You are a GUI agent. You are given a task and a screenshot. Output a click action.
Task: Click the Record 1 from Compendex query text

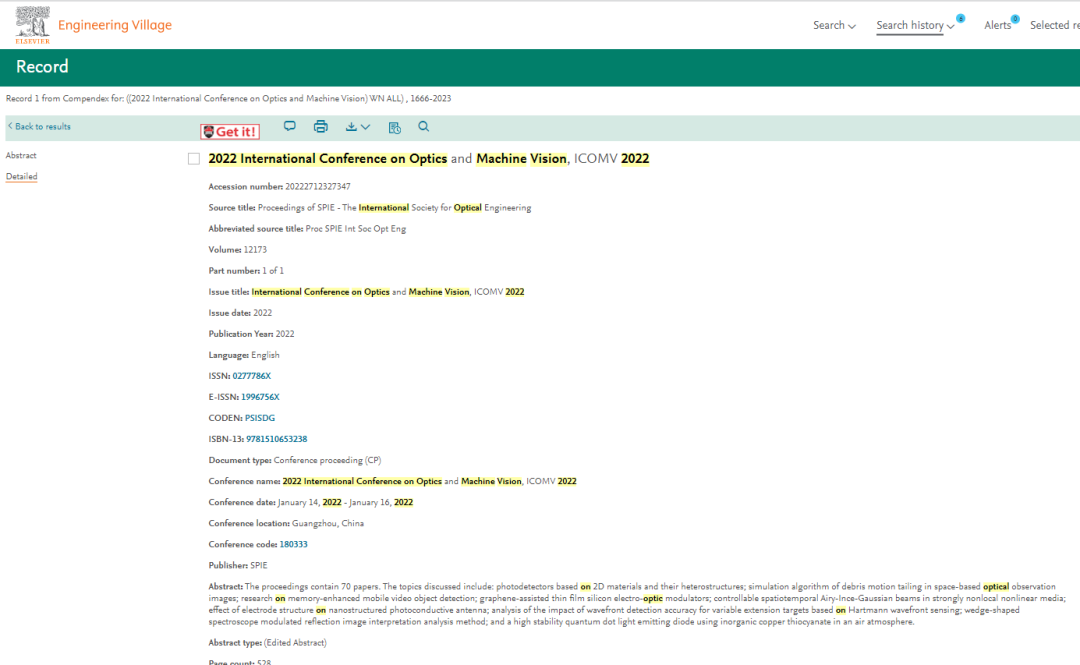229,99
